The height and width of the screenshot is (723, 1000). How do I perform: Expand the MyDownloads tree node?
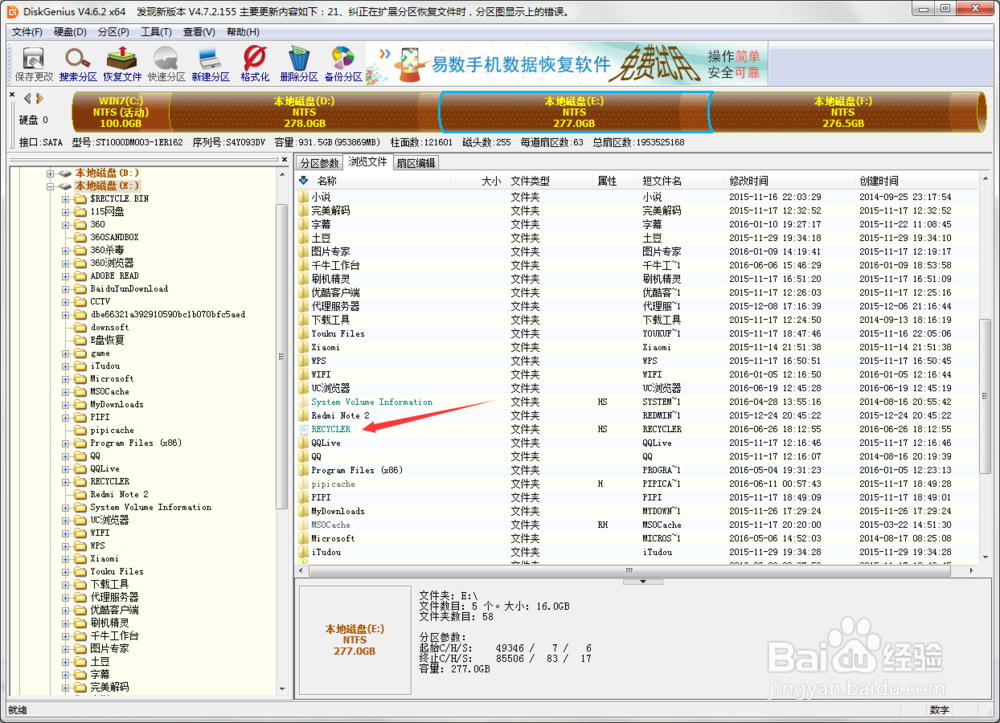click(x=65, y=404)
